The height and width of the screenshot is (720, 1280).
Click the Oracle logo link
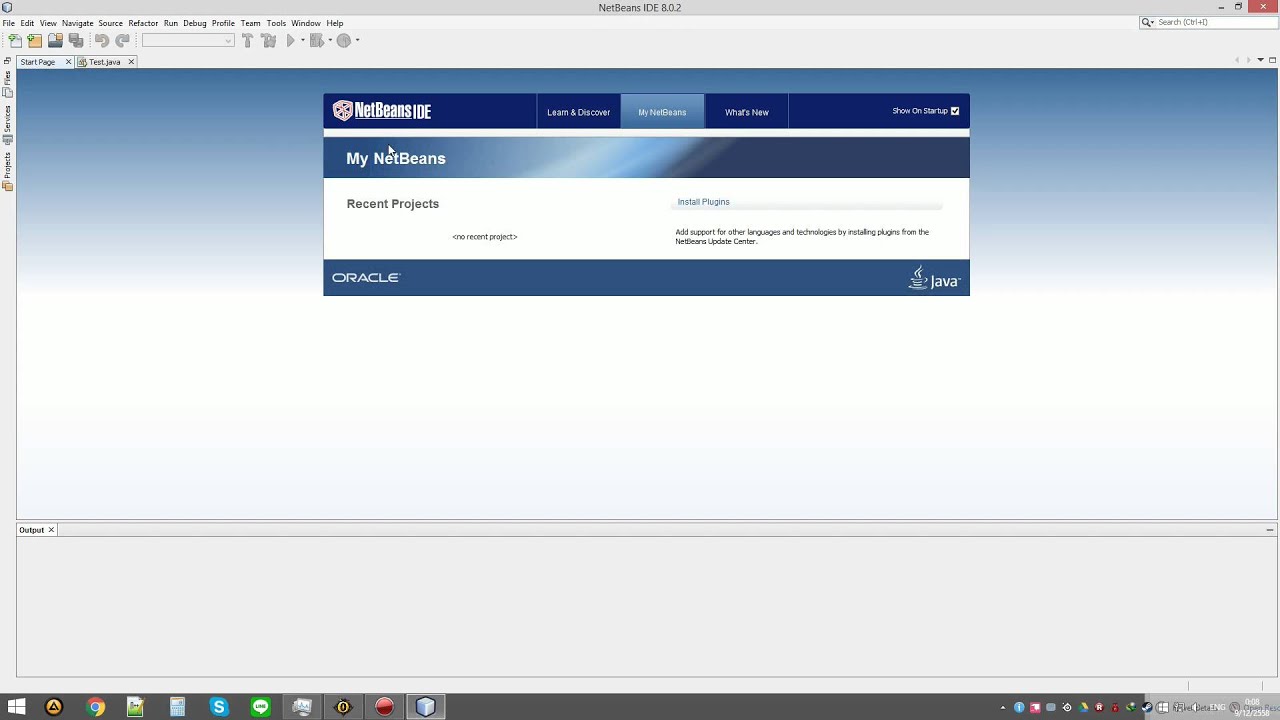pos(366,278)
